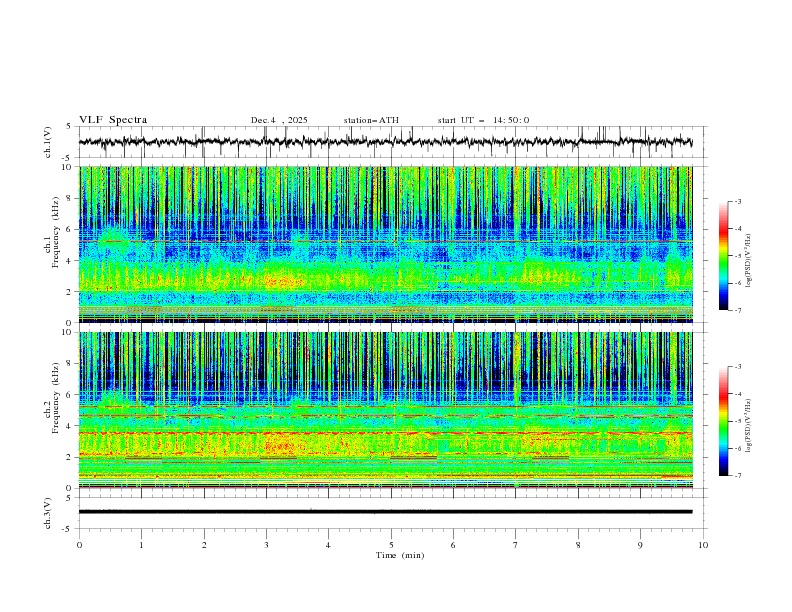Click the "-7" tick on ch.2 colorbar
This screenshot has height=612, width=792.
pyautogui.click(x=738, y=476)
